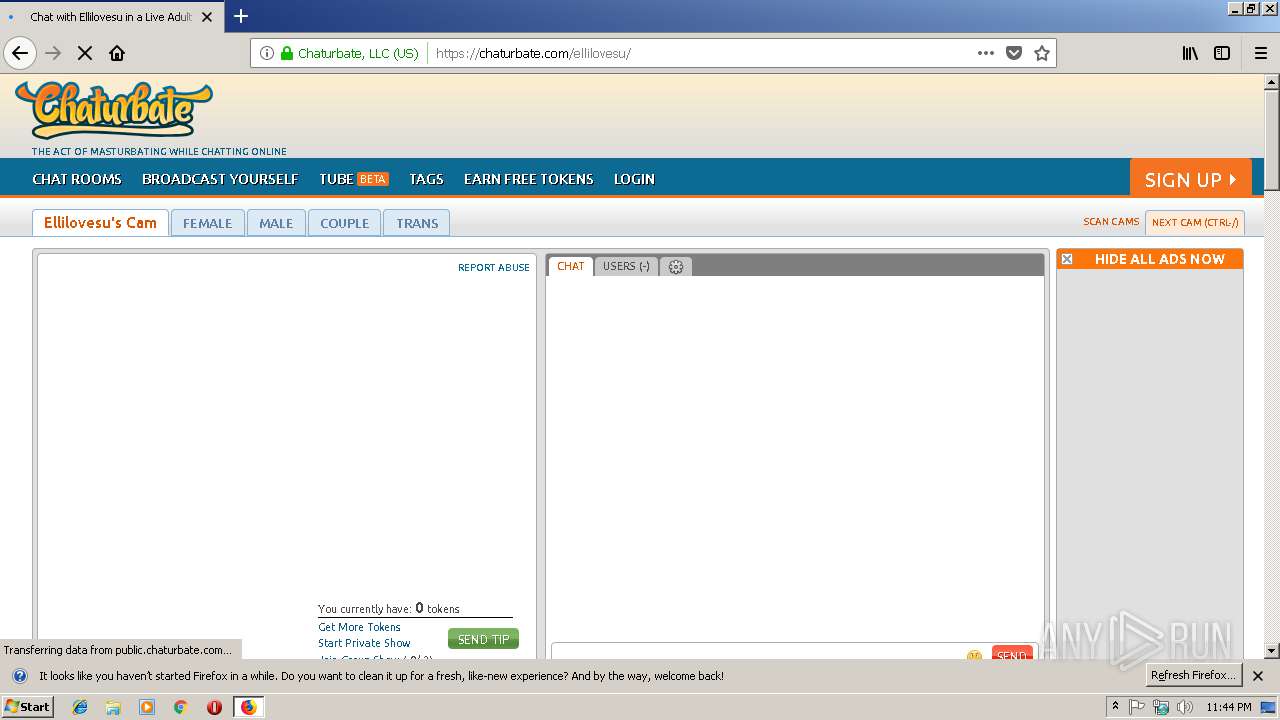The width and height of the screenshot is (1280, 720).
Task: Click the Chaturbate logo
Action: click(114, 110)
